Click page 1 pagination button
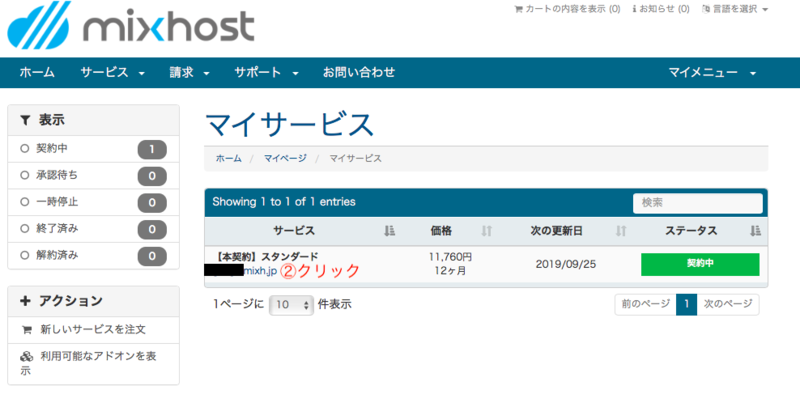The image size is (800, 407). (687, 304)
